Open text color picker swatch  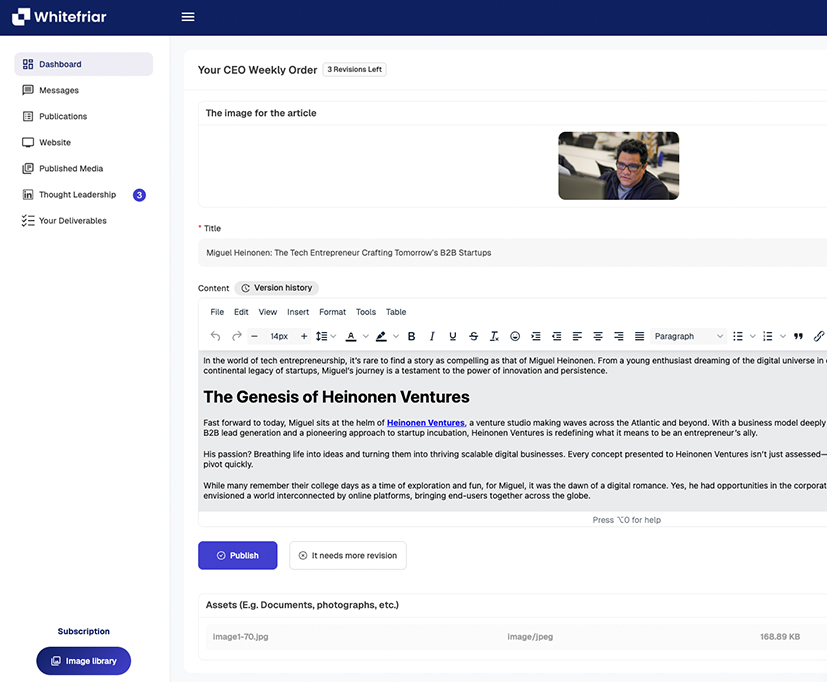(350, 337)
